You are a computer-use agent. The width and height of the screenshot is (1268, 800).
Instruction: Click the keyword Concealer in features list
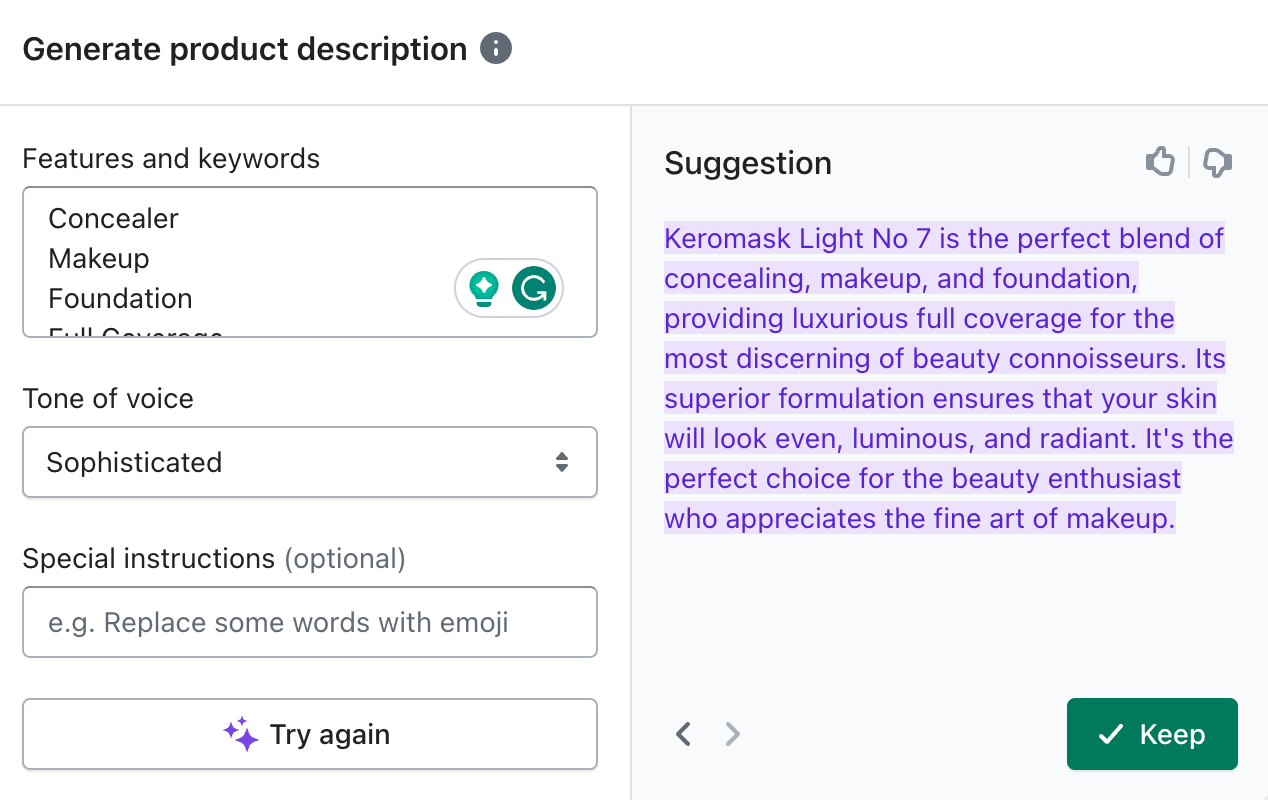pos(113,218)
